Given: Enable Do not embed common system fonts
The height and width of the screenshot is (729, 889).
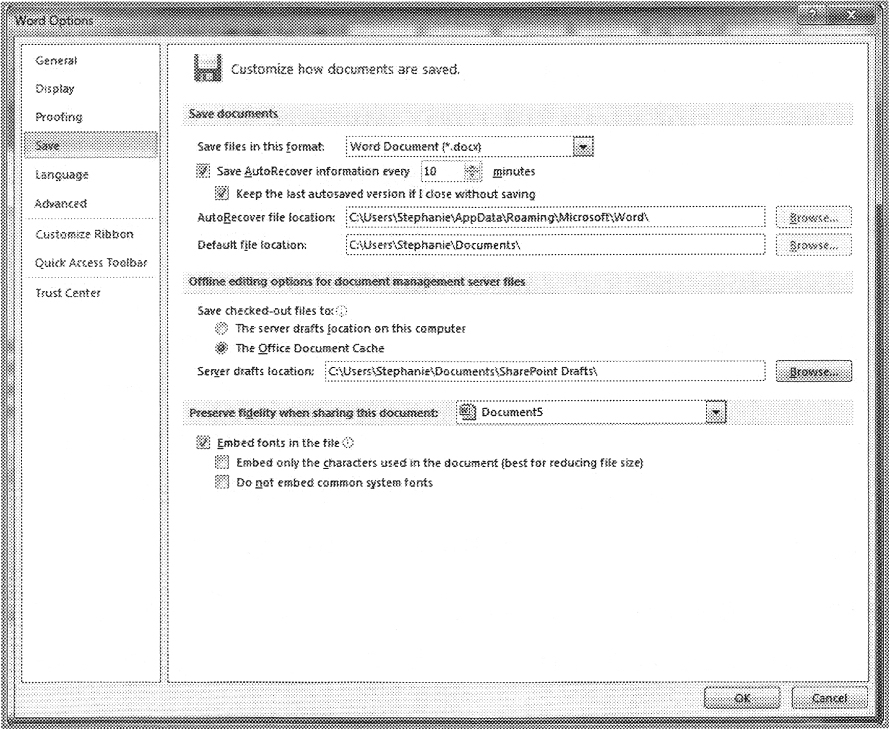Looking at the screenshot, I should (222, 482).
